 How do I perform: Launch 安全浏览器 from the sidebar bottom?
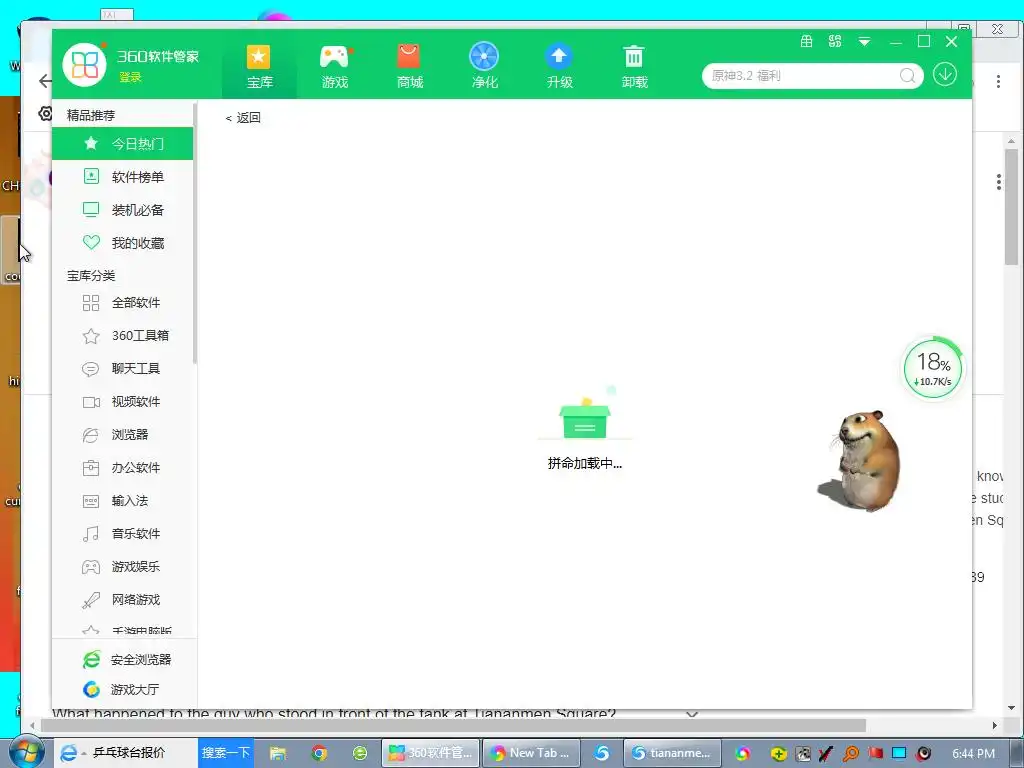click(x=127, y=660)
